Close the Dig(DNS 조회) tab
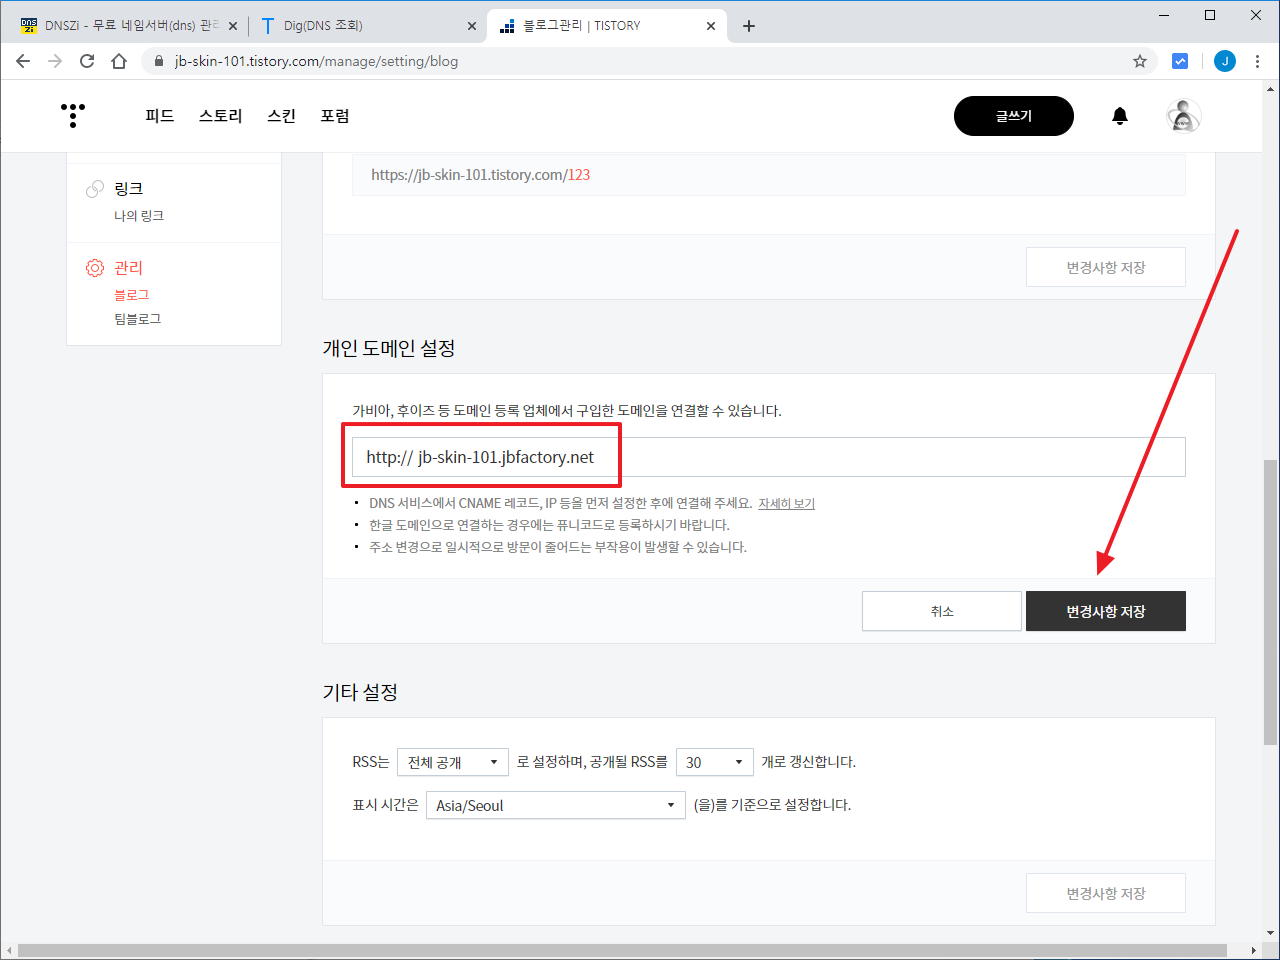 click(x=473, y=26)
